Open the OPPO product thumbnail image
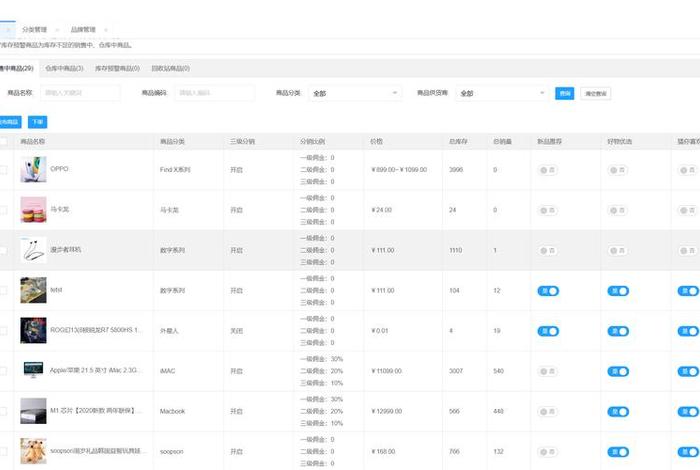The image size is (700, 470). click(x=33, y=170)
